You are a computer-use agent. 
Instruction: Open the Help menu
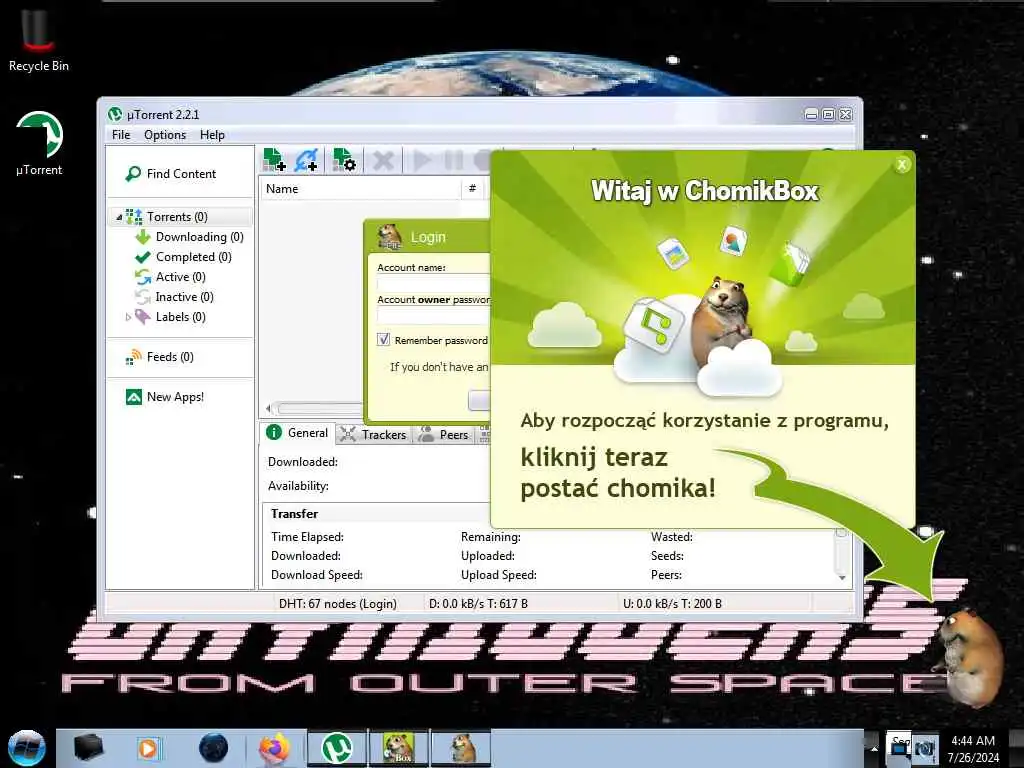212,135
